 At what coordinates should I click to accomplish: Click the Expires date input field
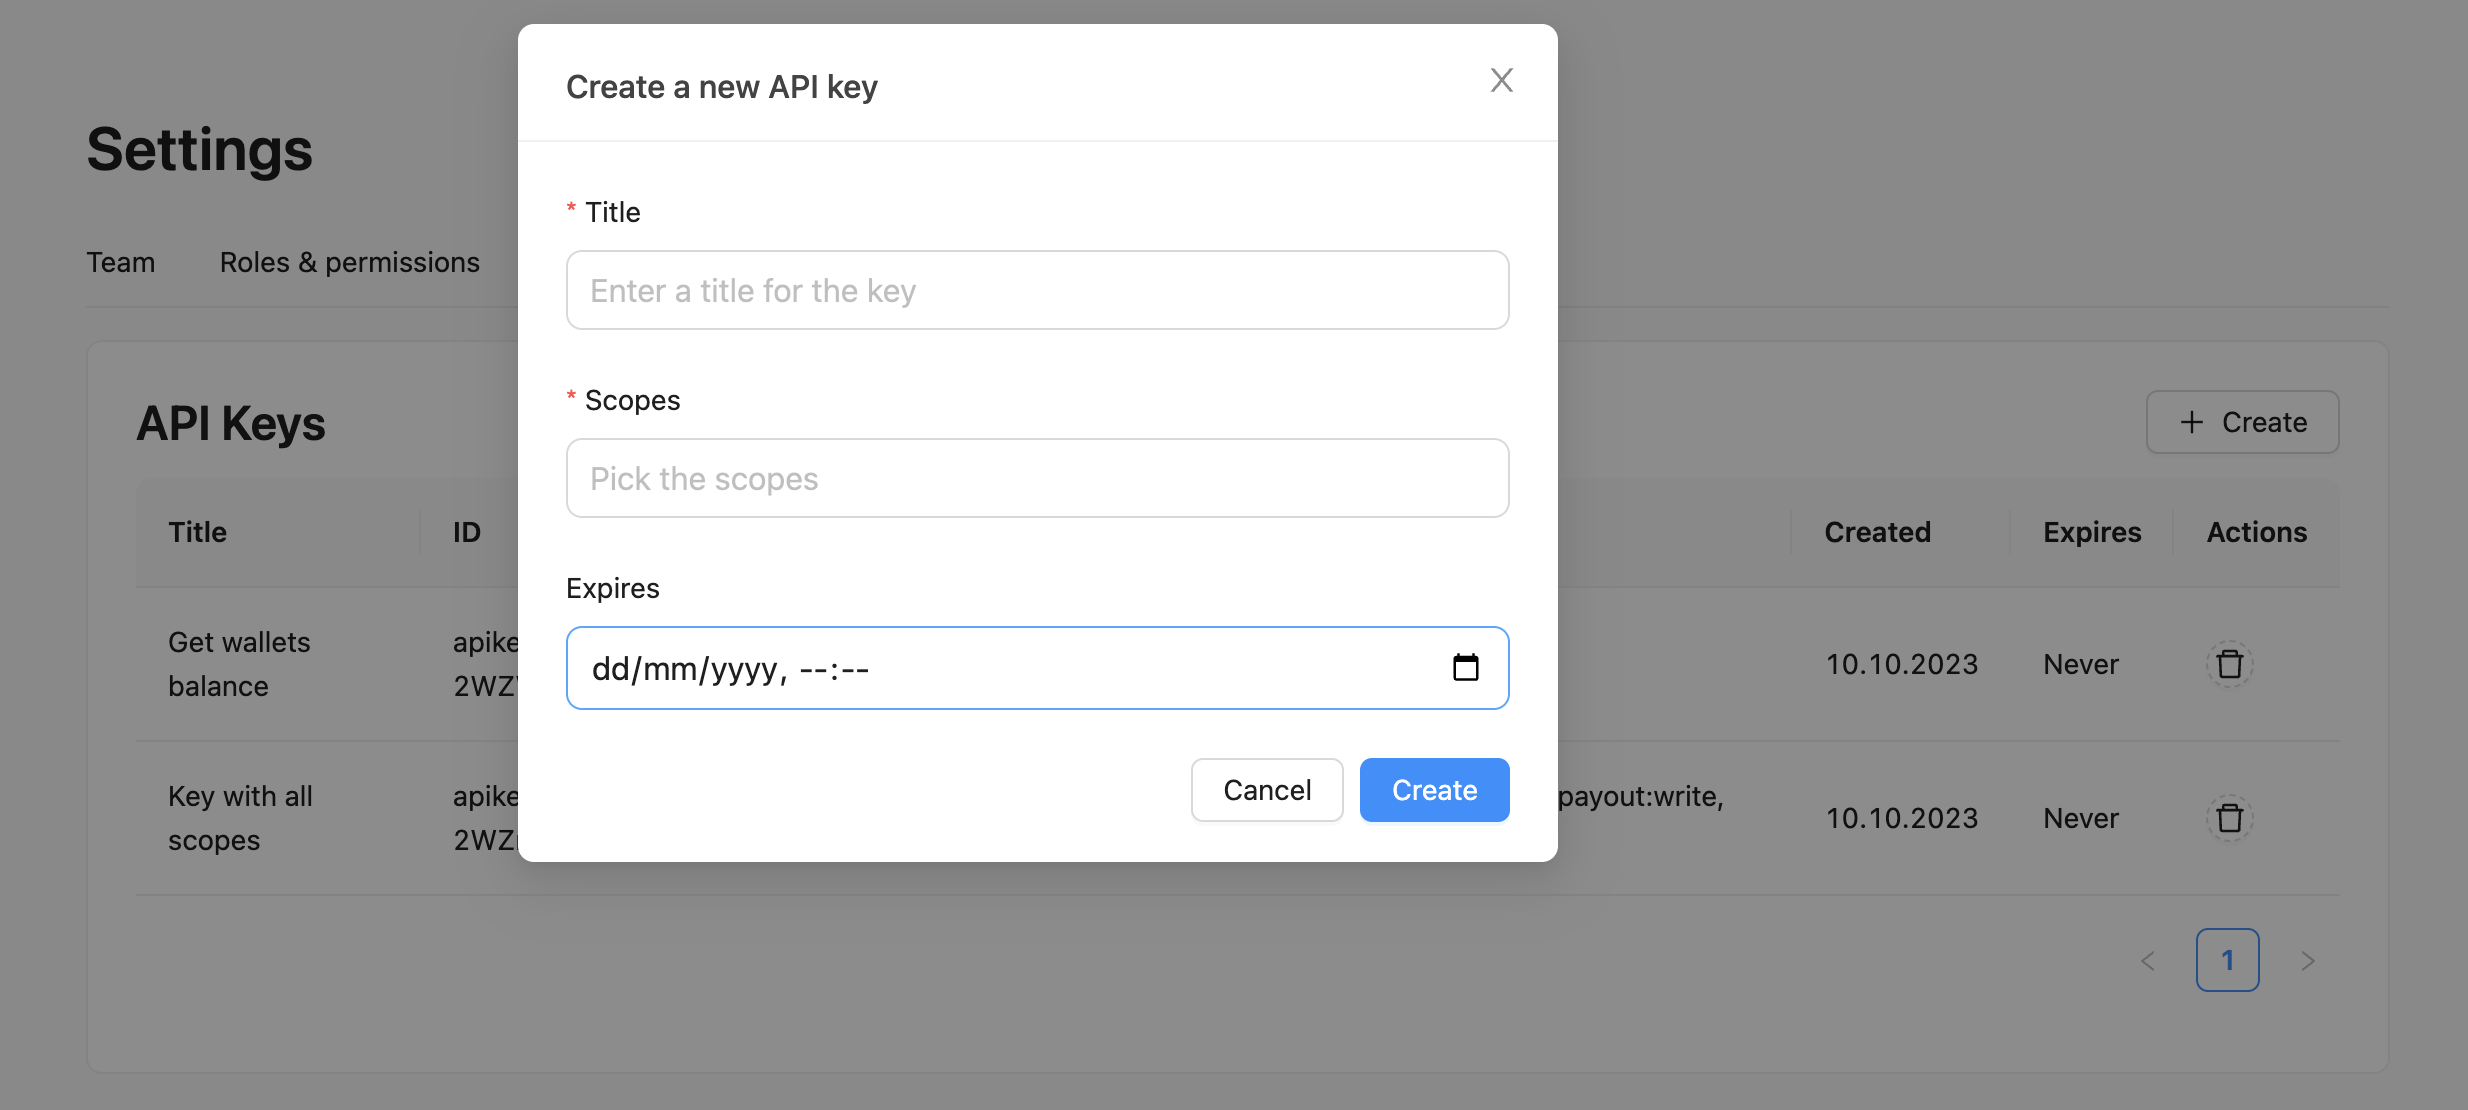[950, 667]
